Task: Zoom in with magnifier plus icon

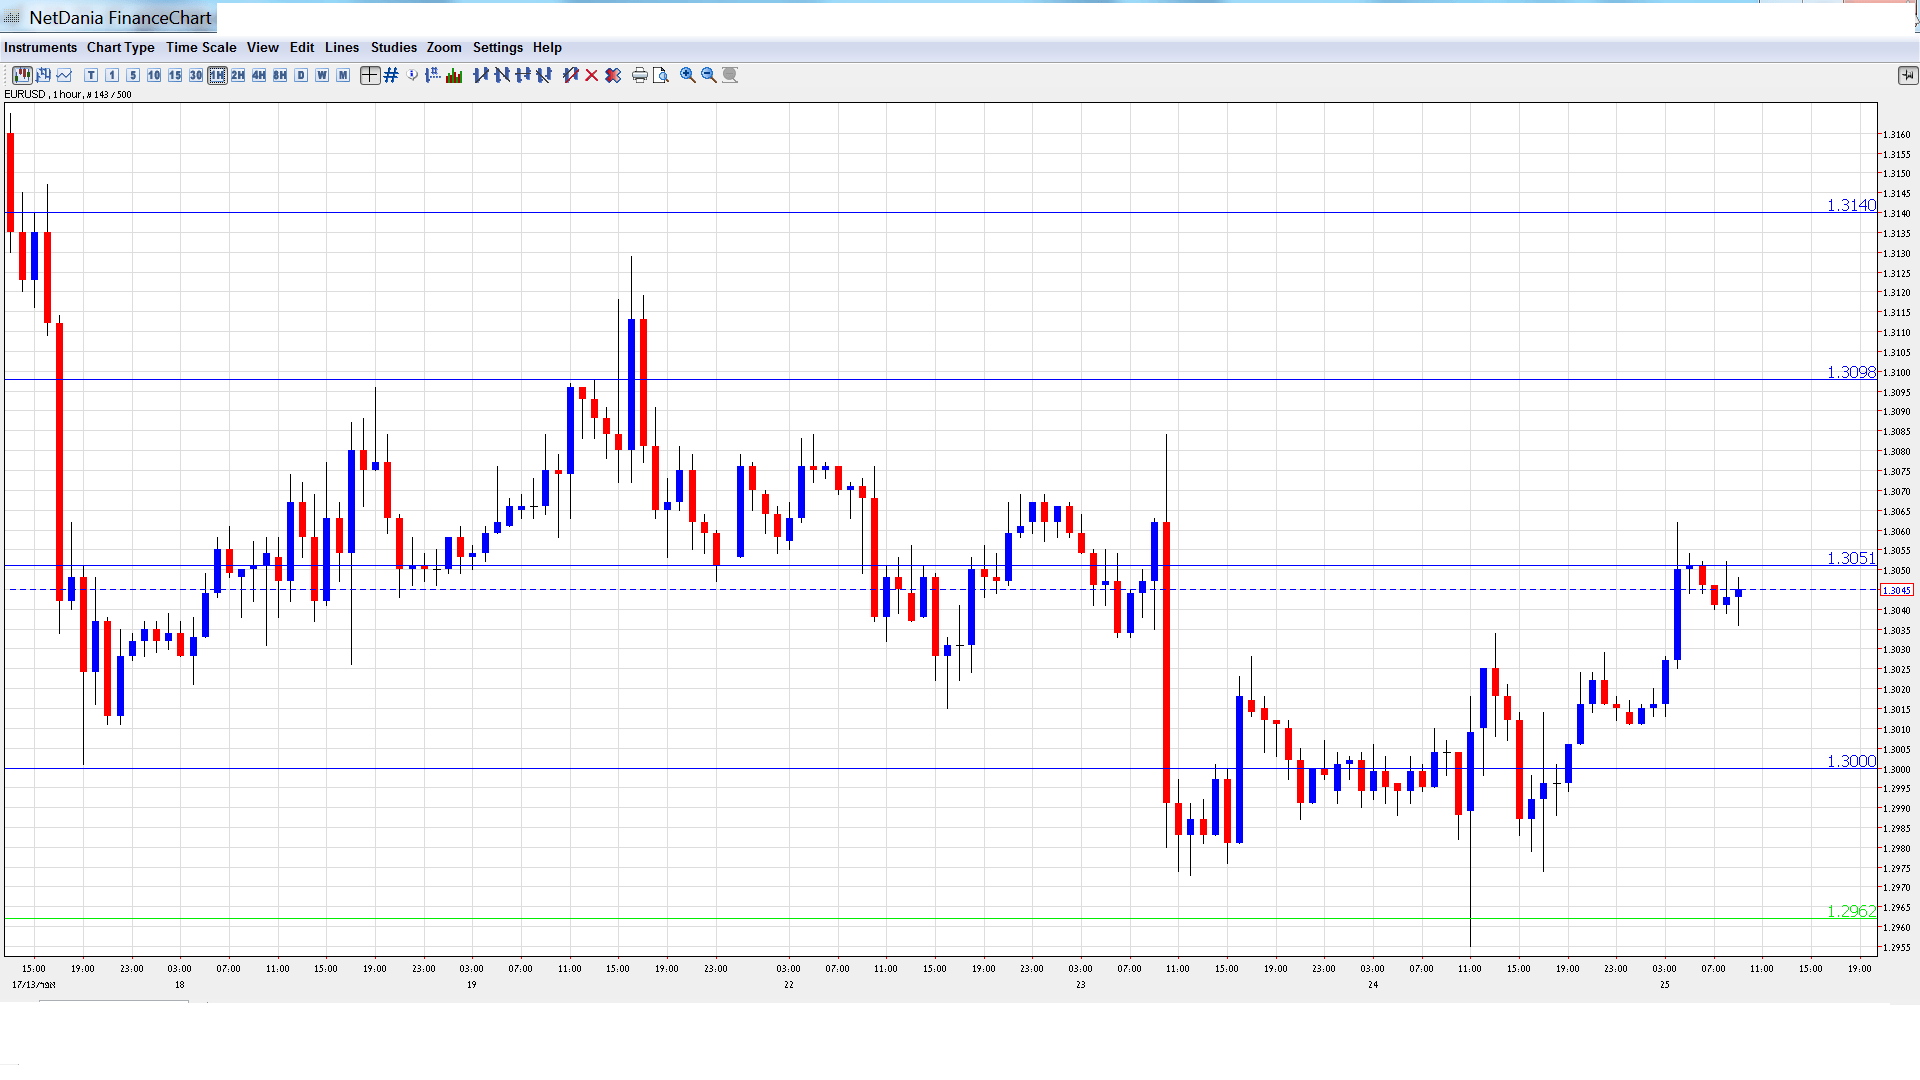Action: tap(688, 75)
